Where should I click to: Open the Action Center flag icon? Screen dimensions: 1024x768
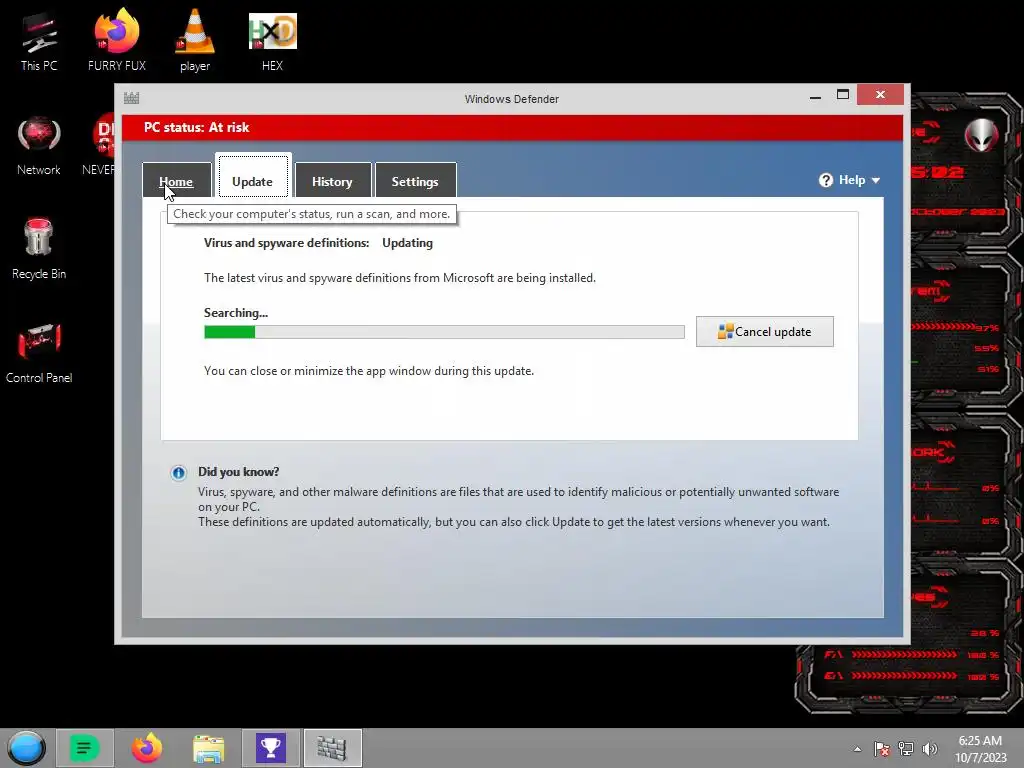882,749
